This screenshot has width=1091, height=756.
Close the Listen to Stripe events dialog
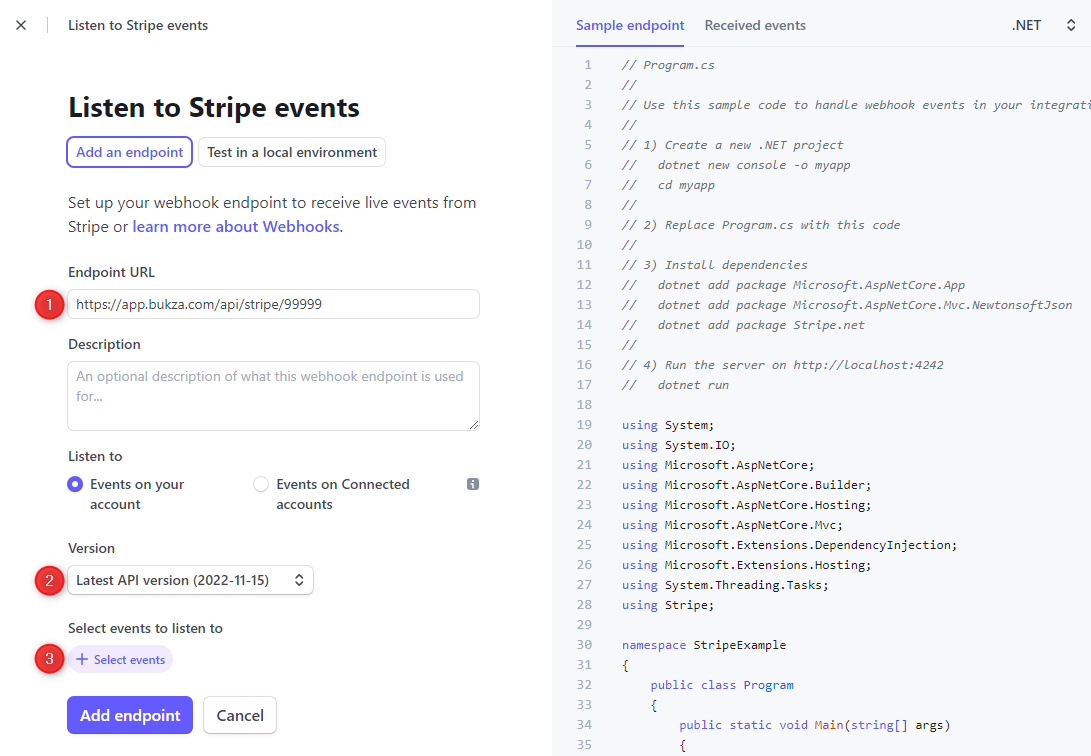tap(21, 25)
